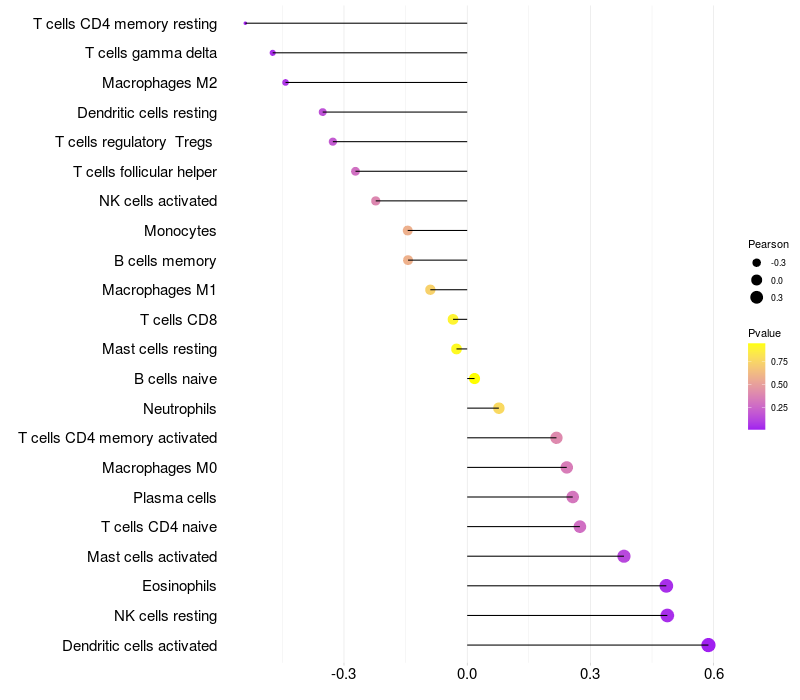Click the Pearson 0.3 legend circle
800x700 pixels.
[757, 297]
